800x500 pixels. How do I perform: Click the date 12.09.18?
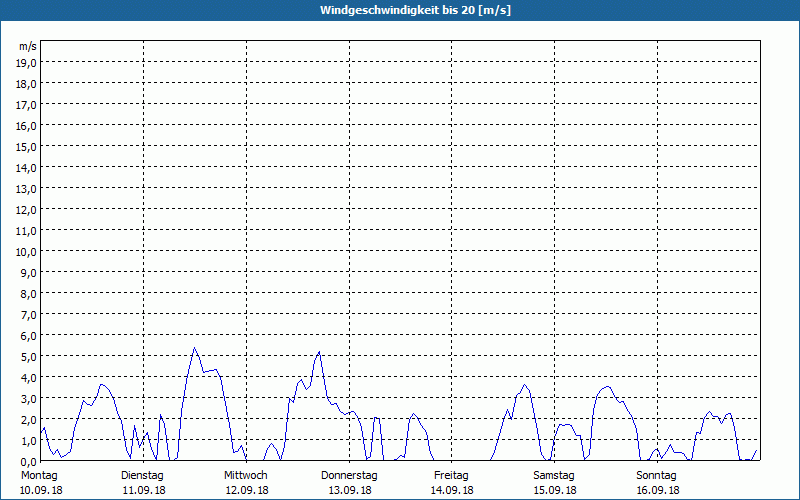click(x=247, y=490)
